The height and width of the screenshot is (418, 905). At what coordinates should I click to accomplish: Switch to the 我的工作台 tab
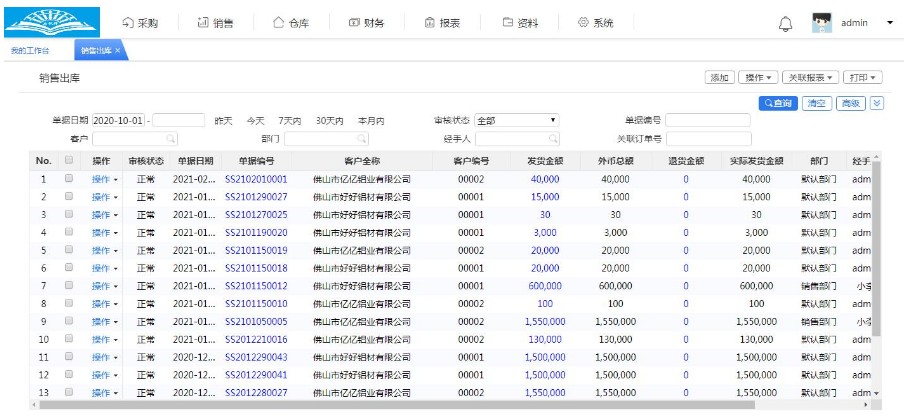pyautogui.click(x=30, y=50)
